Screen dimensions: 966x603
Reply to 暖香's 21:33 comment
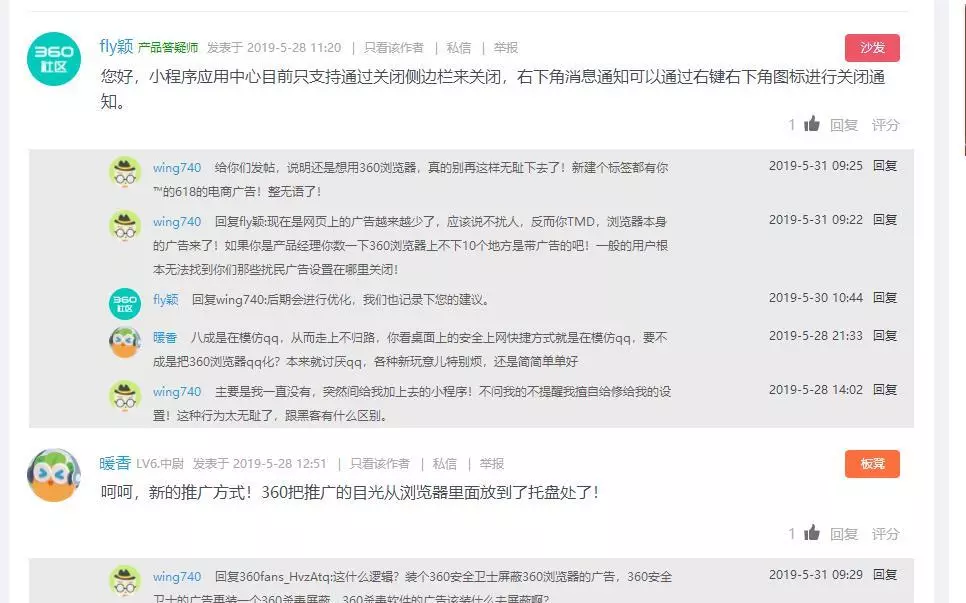(885, 336)
